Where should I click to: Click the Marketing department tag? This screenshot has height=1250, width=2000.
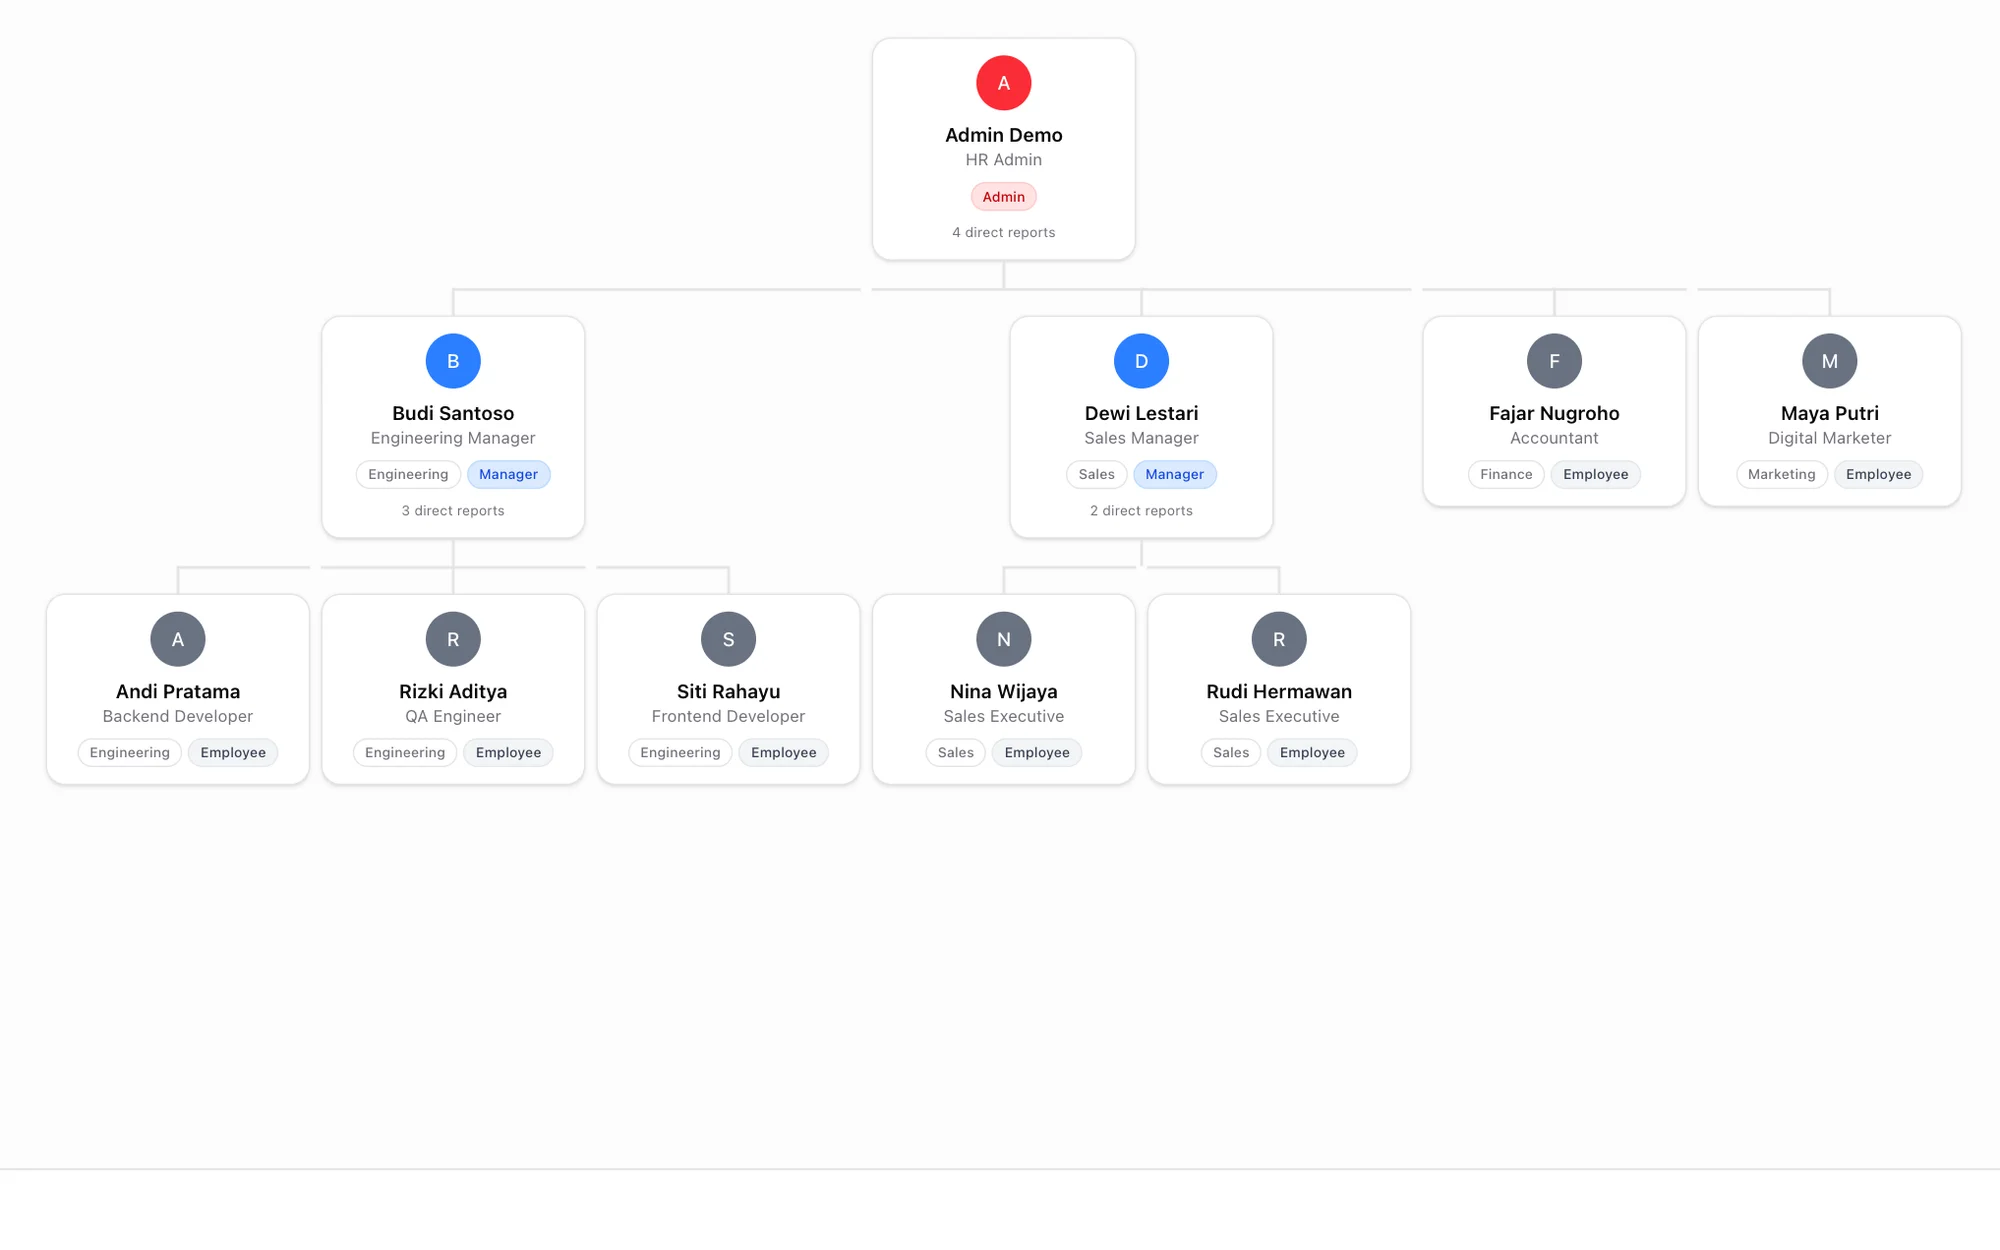point(1781,474)
